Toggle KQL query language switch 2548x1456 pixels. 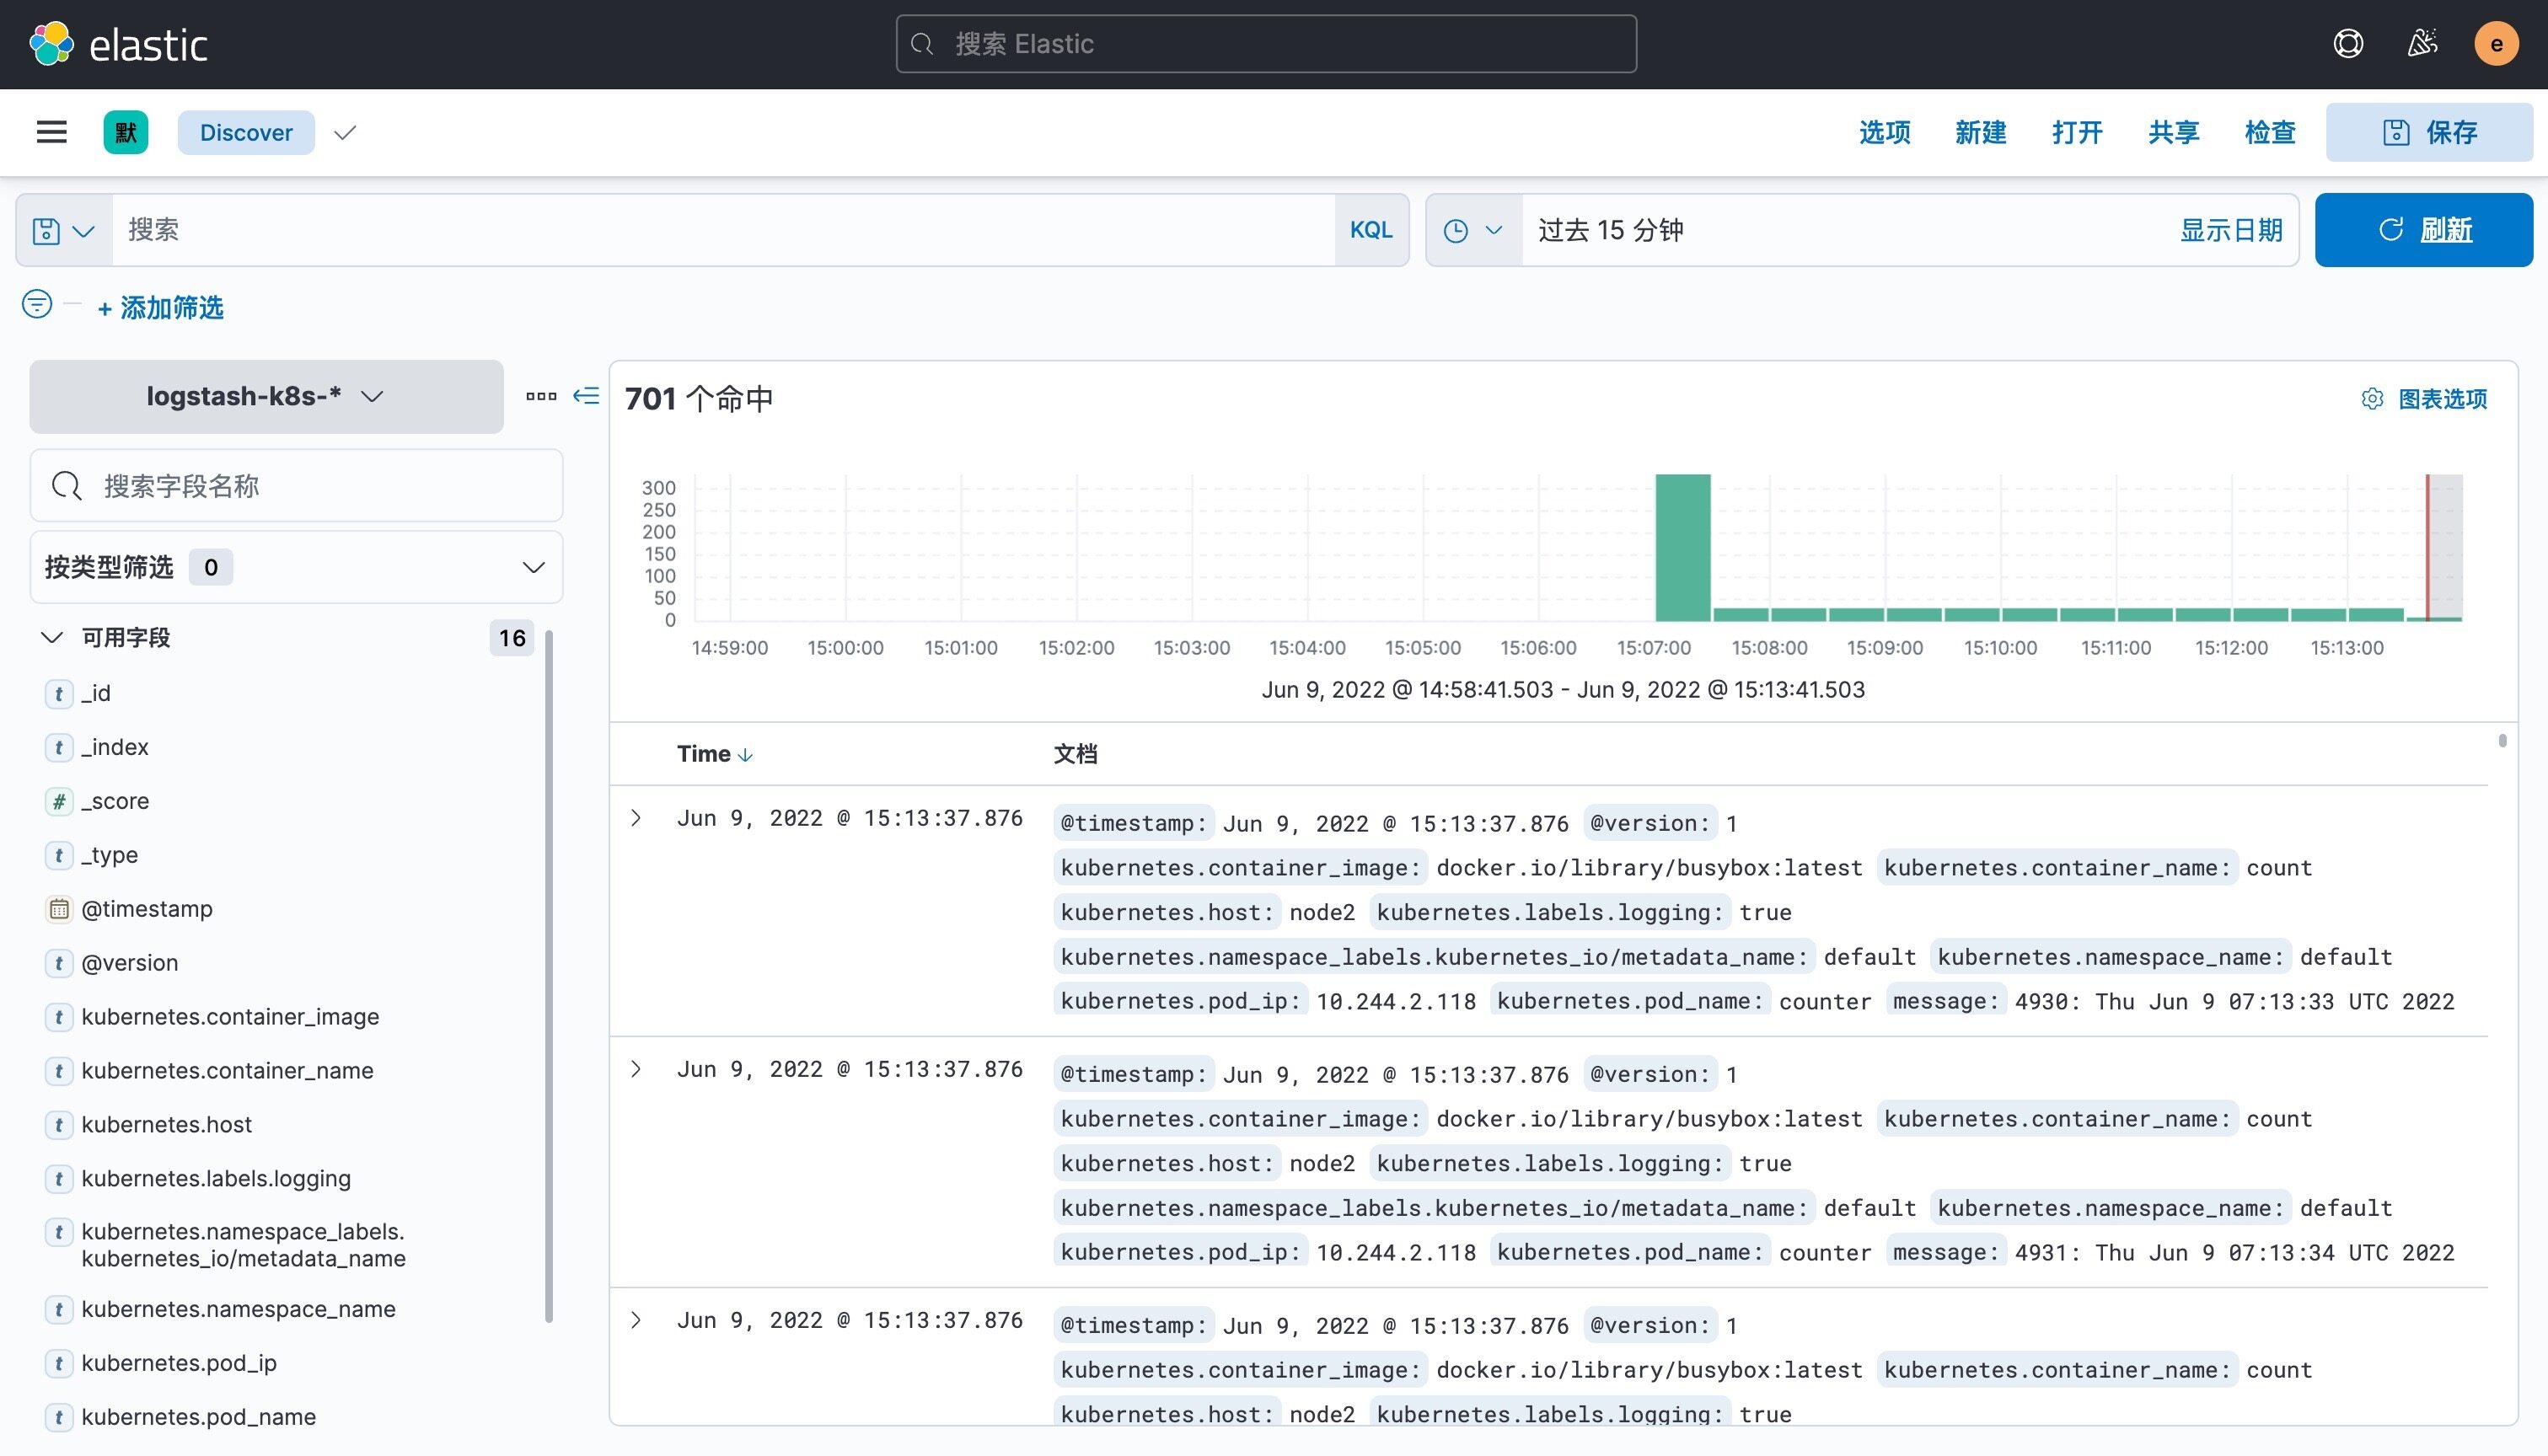[1370, 230]
